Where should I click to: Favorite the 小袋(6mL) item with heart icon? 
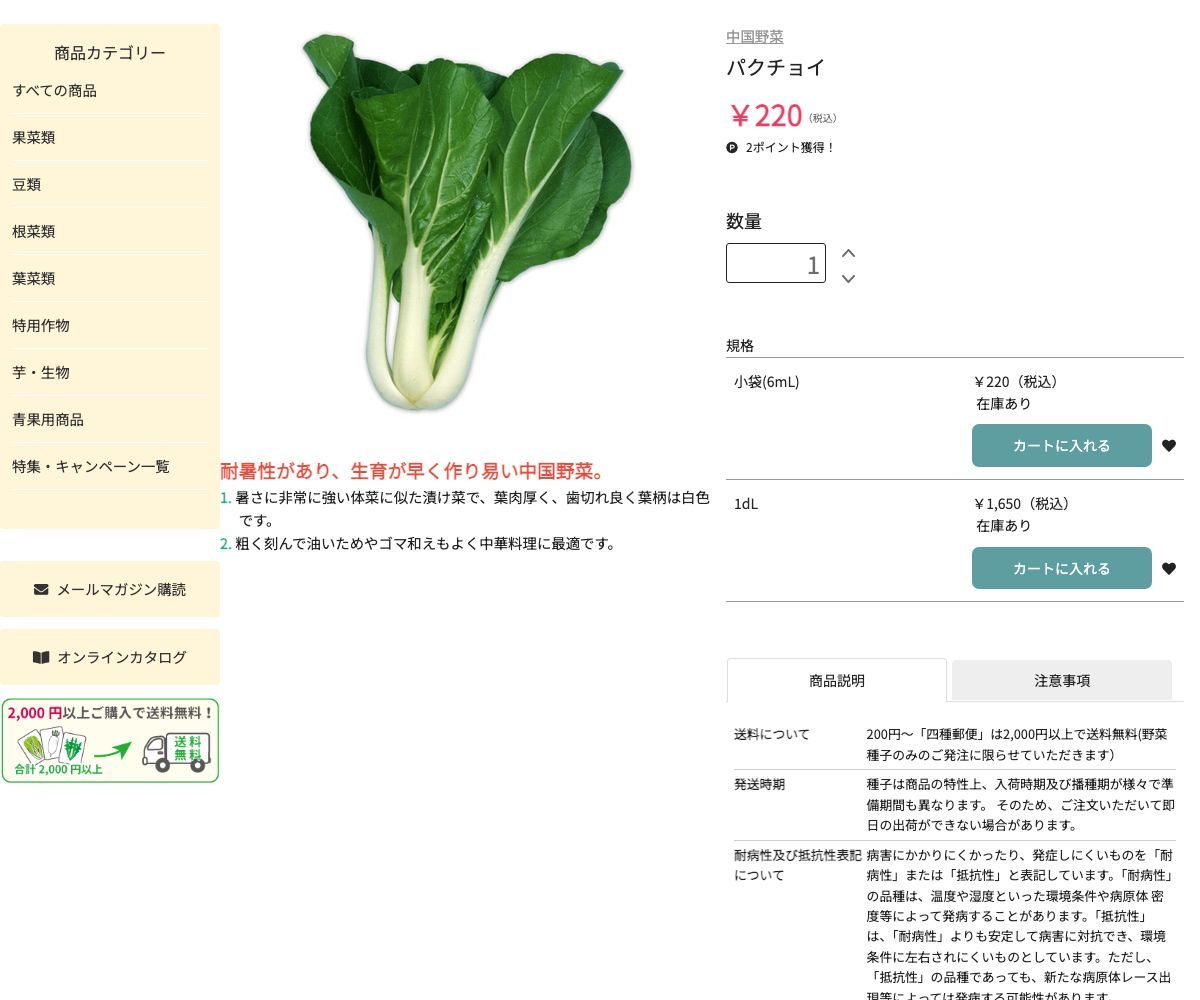tap(1168, 446)
